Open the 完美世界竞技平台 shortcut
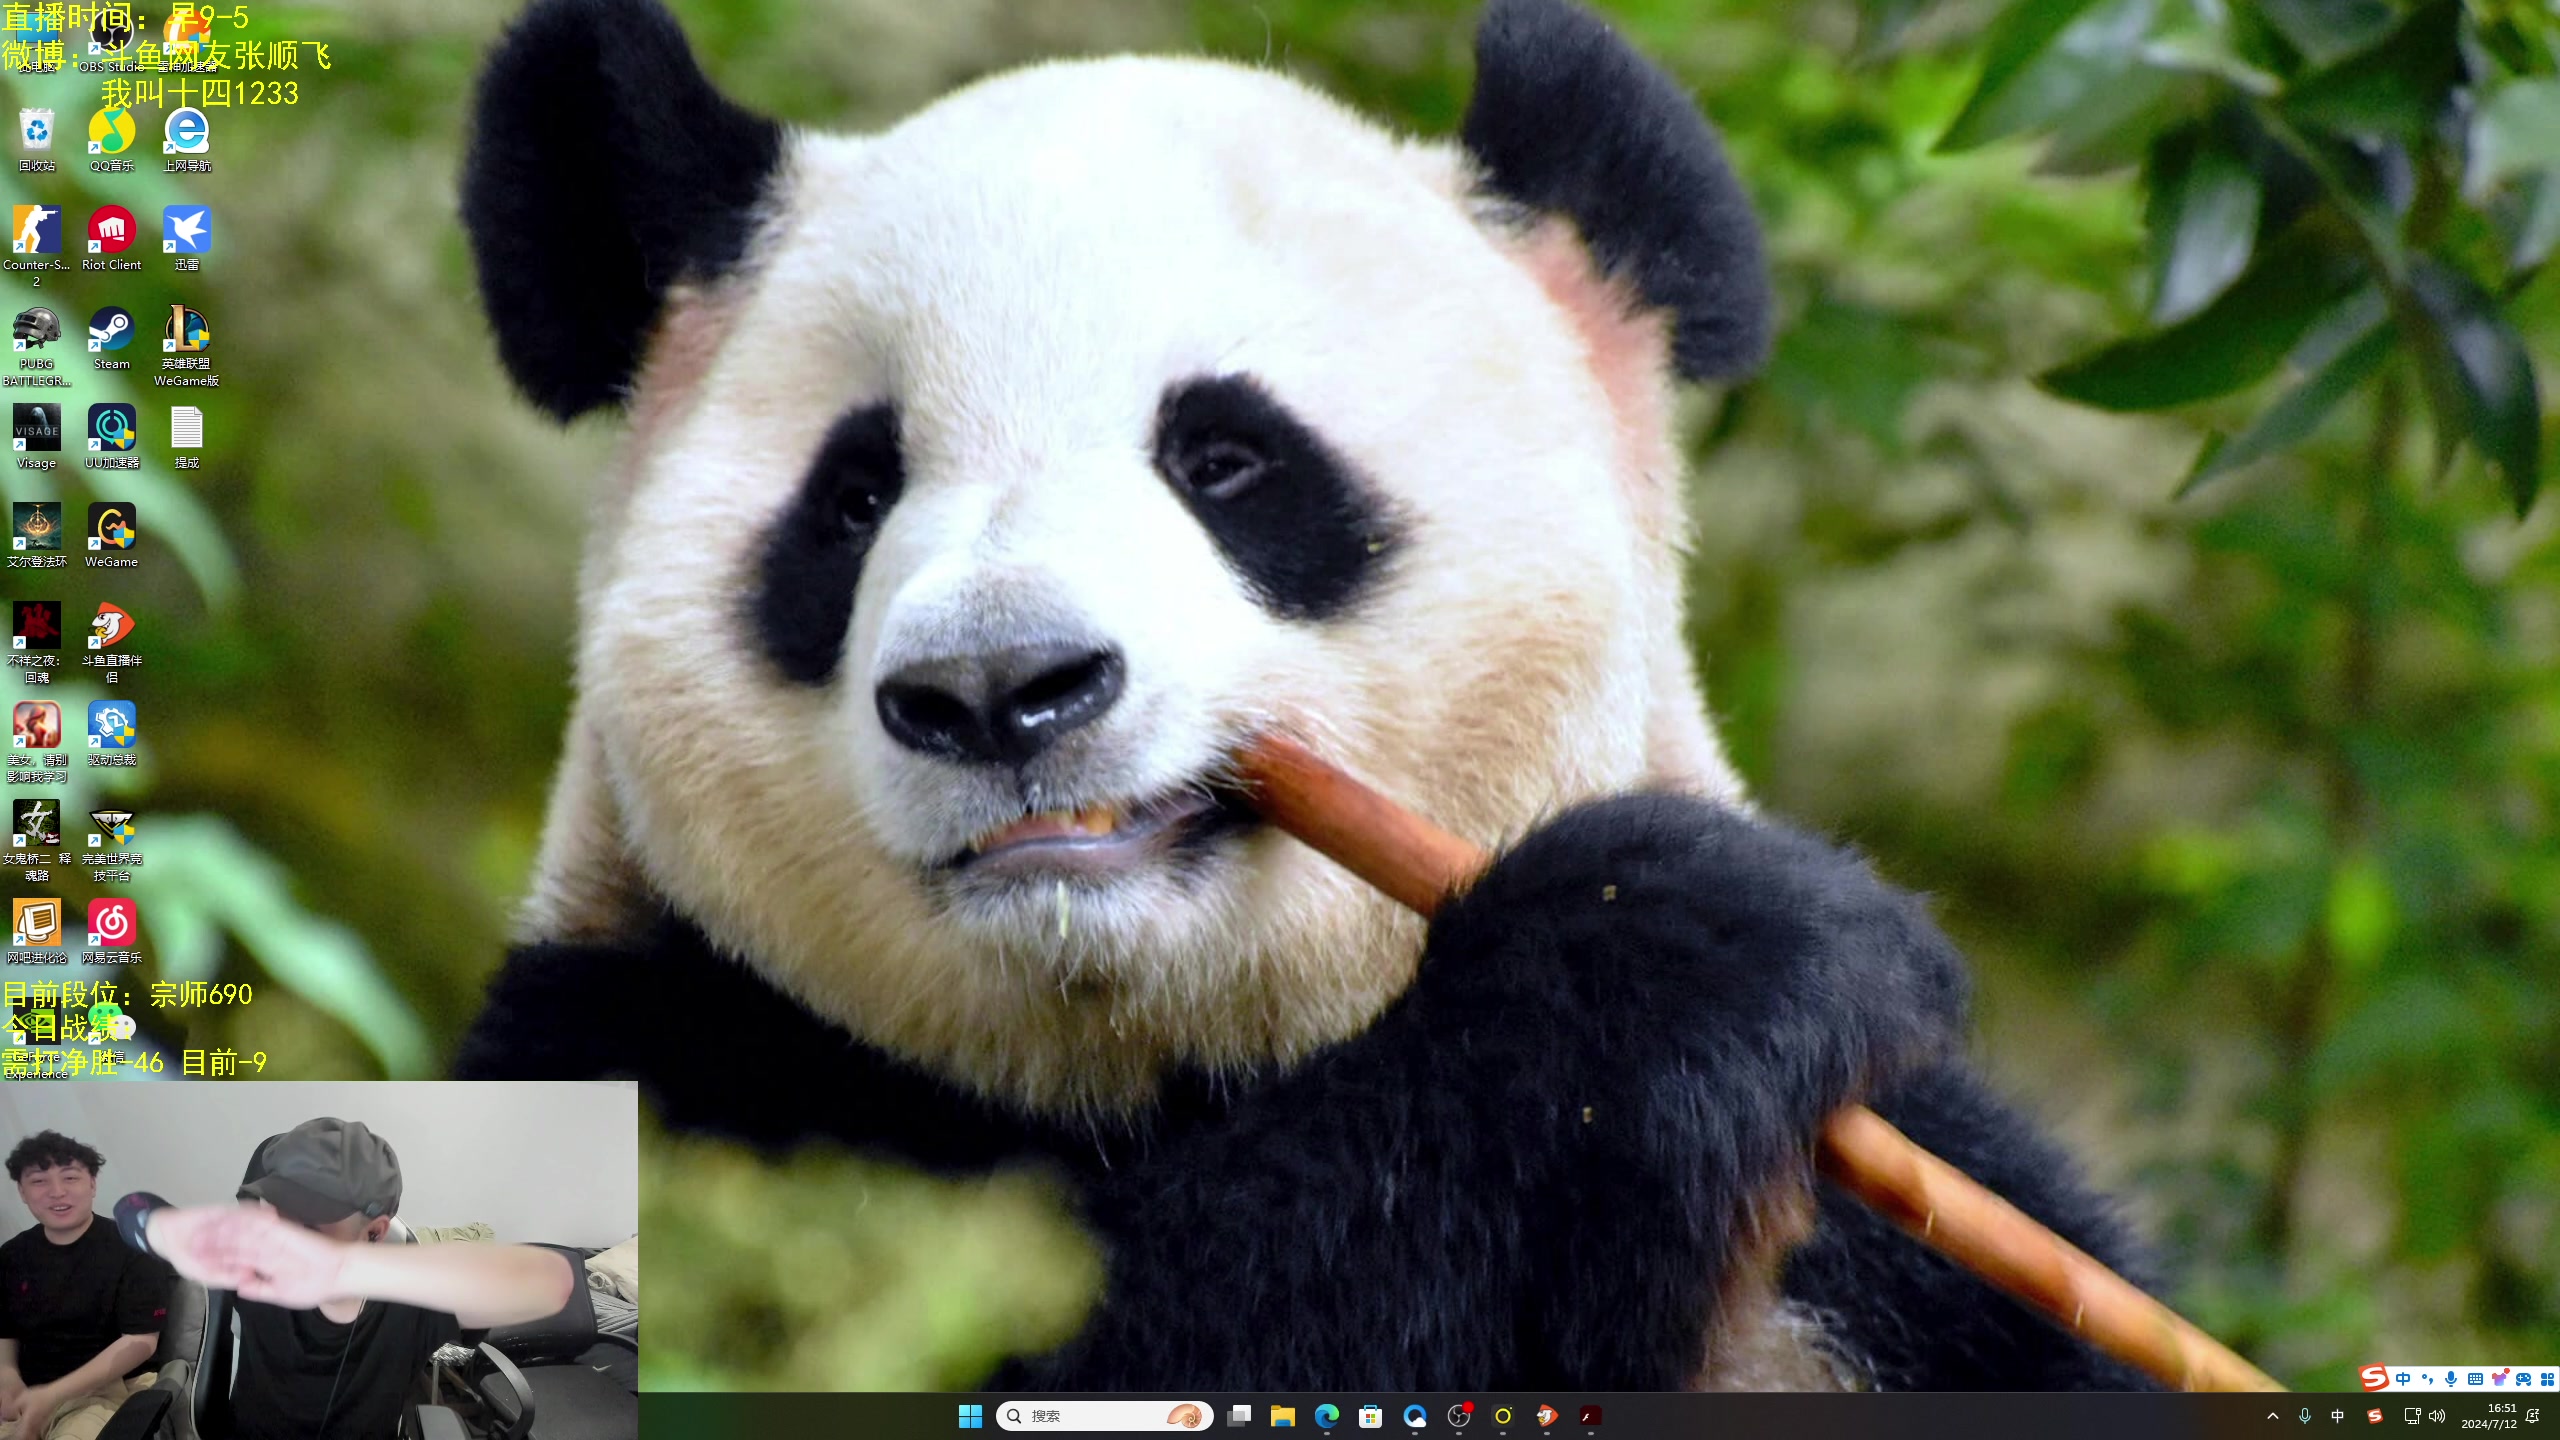Image resolution: width=2560 pixels, height=1440 pixels. click(112, 841)
